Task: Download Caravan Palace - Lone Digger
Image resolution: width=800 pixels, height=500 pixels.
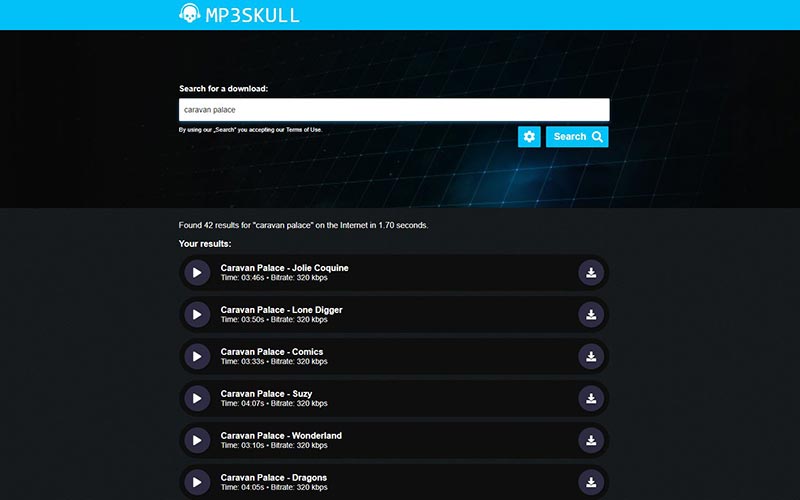Action: [591, 314]
